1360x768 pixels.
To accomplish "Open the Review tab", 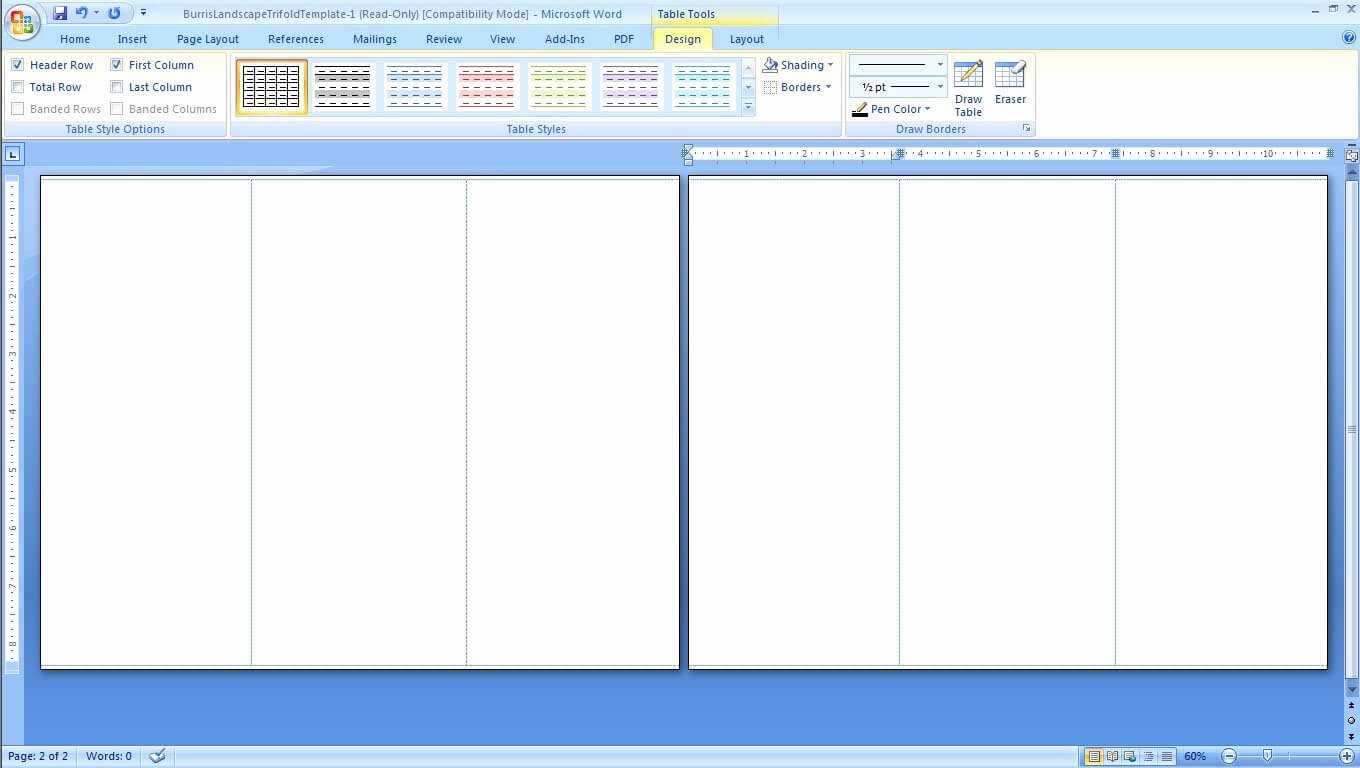I will [x=444, y=39].
